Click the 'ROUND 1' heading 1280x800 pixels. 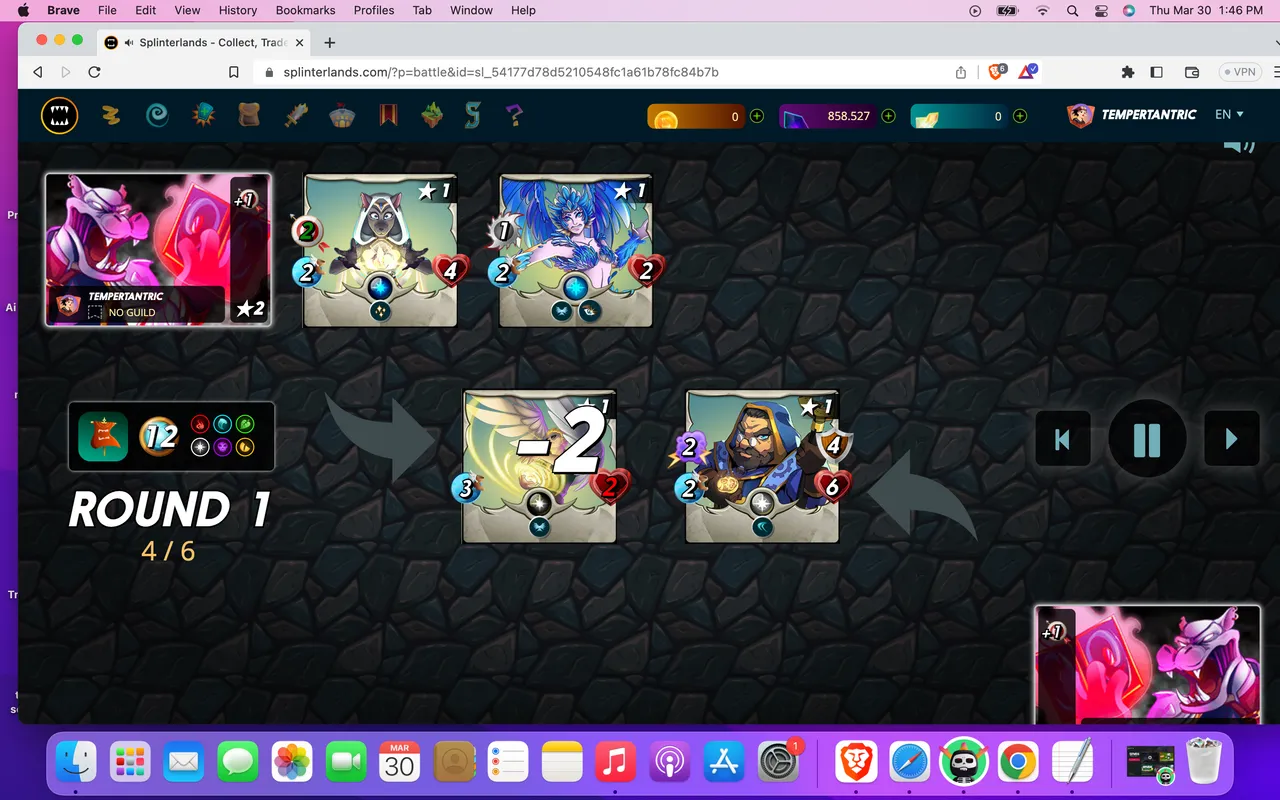(x=170, y=510)
